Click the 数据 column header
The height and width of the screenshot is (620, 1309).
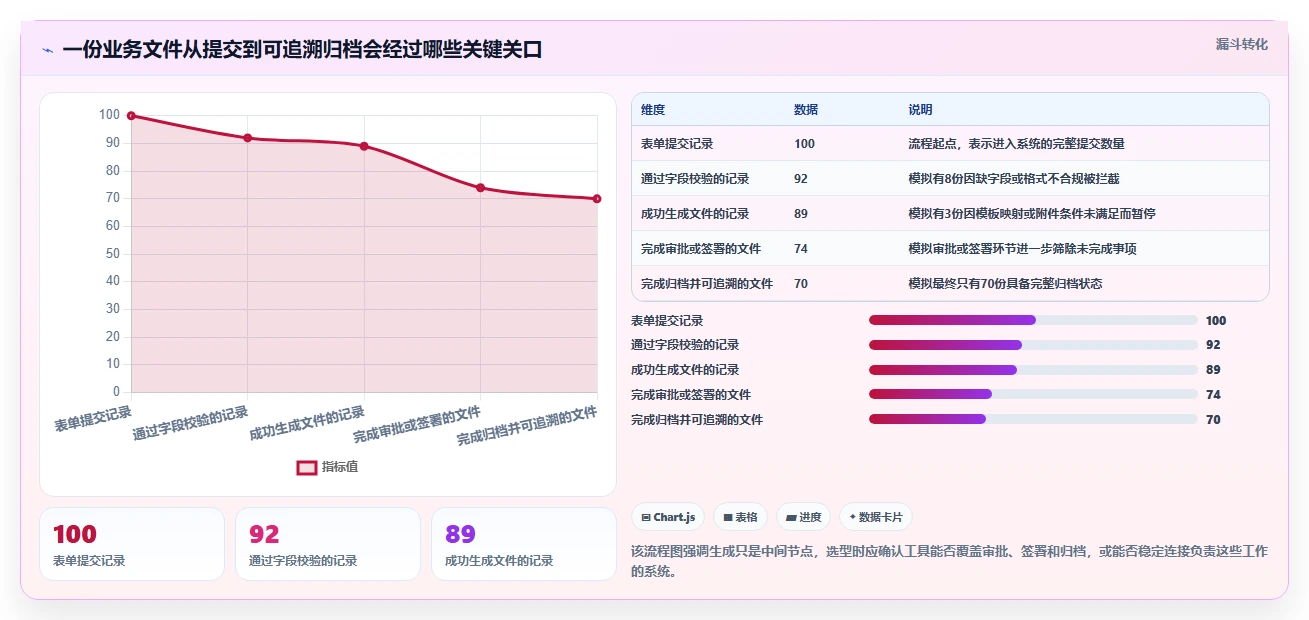(806, 110)
